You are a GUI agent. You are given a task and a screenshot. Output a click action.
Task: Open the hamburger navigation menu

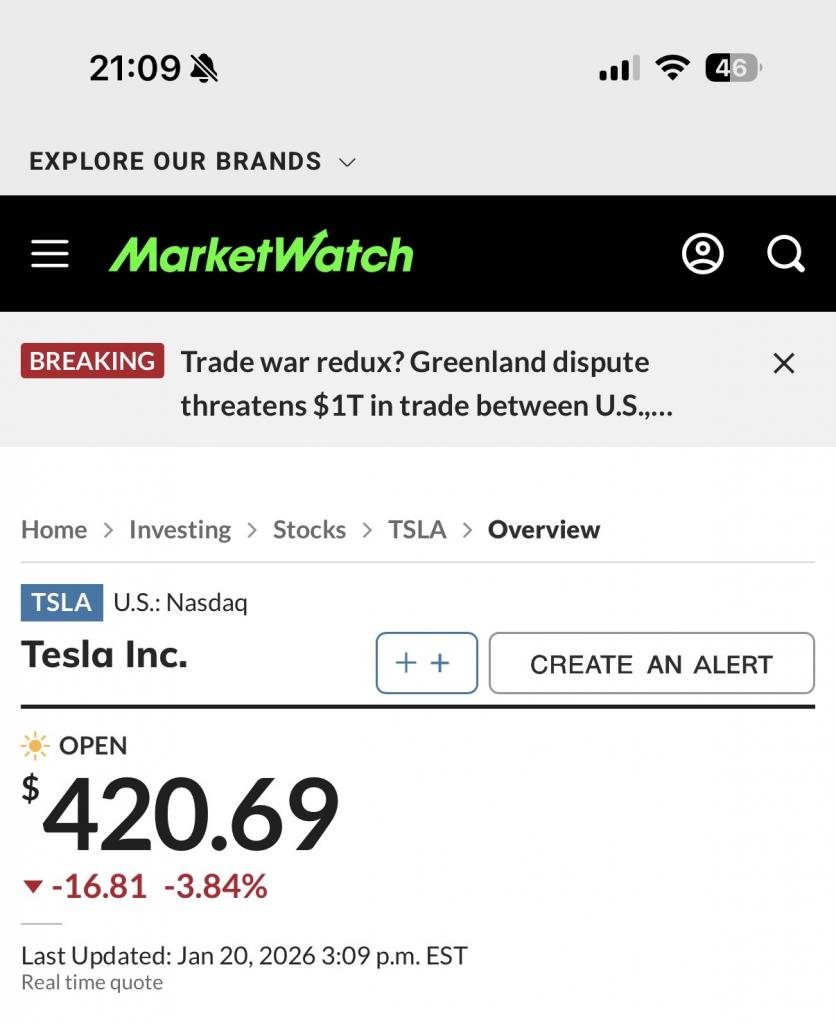pyautogui.click(x=50, y=254)
